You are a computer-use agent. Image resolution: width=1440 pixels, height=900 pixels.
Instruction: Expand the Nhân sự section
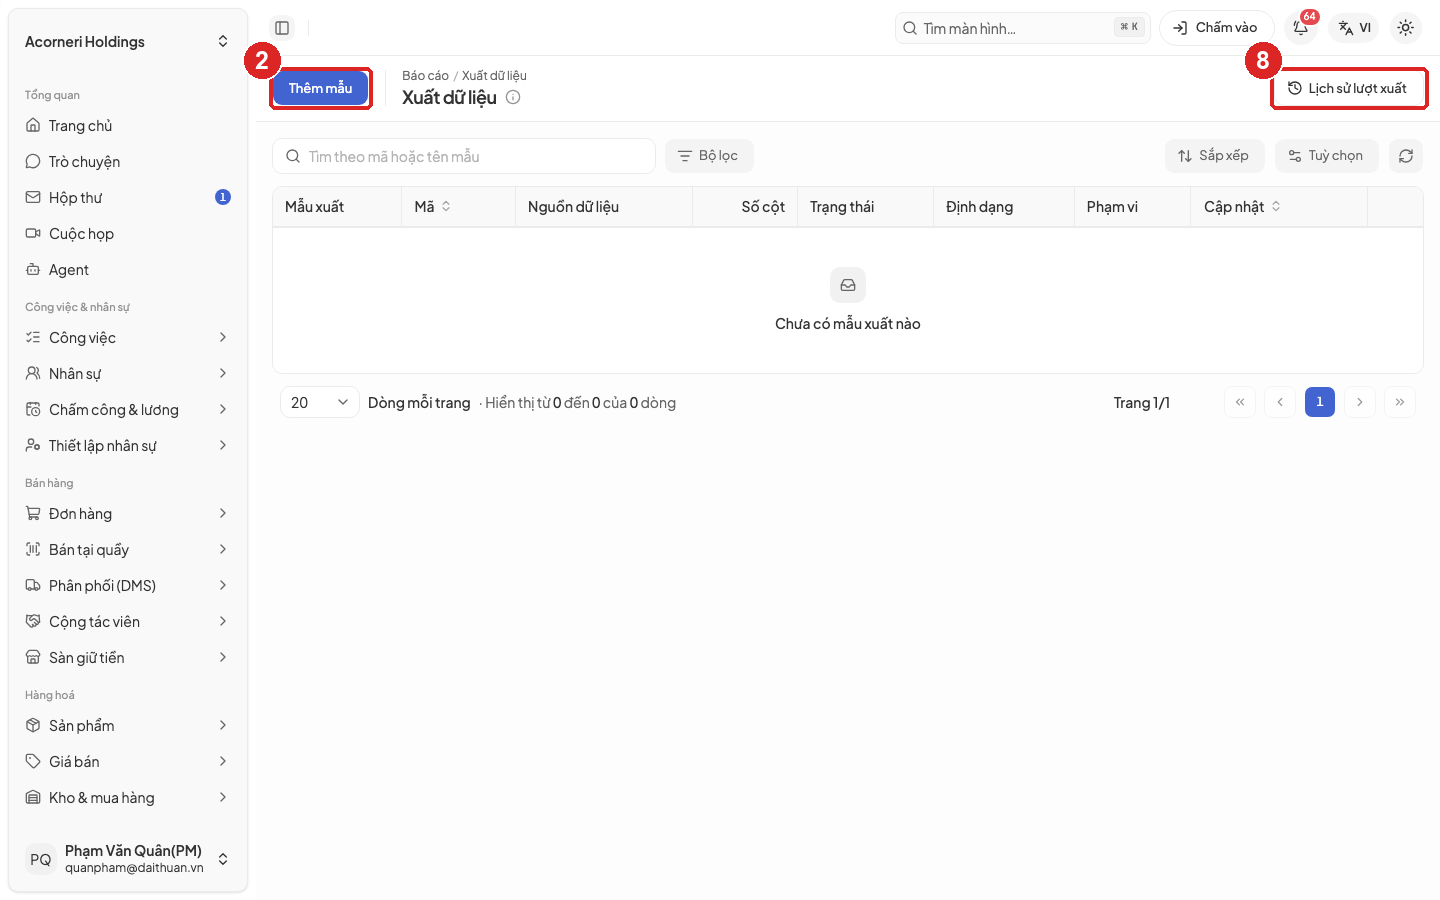[x=128, y=374]
